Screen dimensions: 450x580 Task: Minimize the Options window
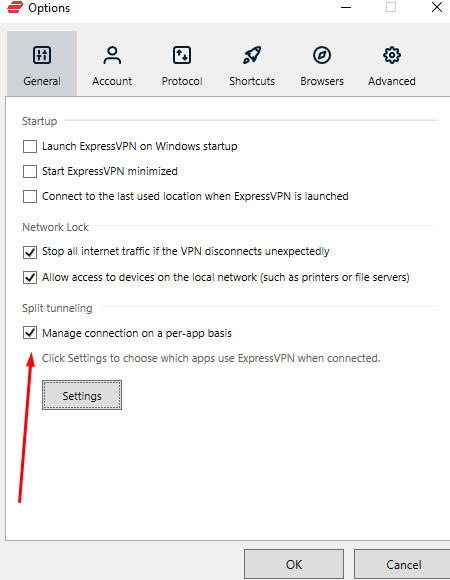[346, 7]
